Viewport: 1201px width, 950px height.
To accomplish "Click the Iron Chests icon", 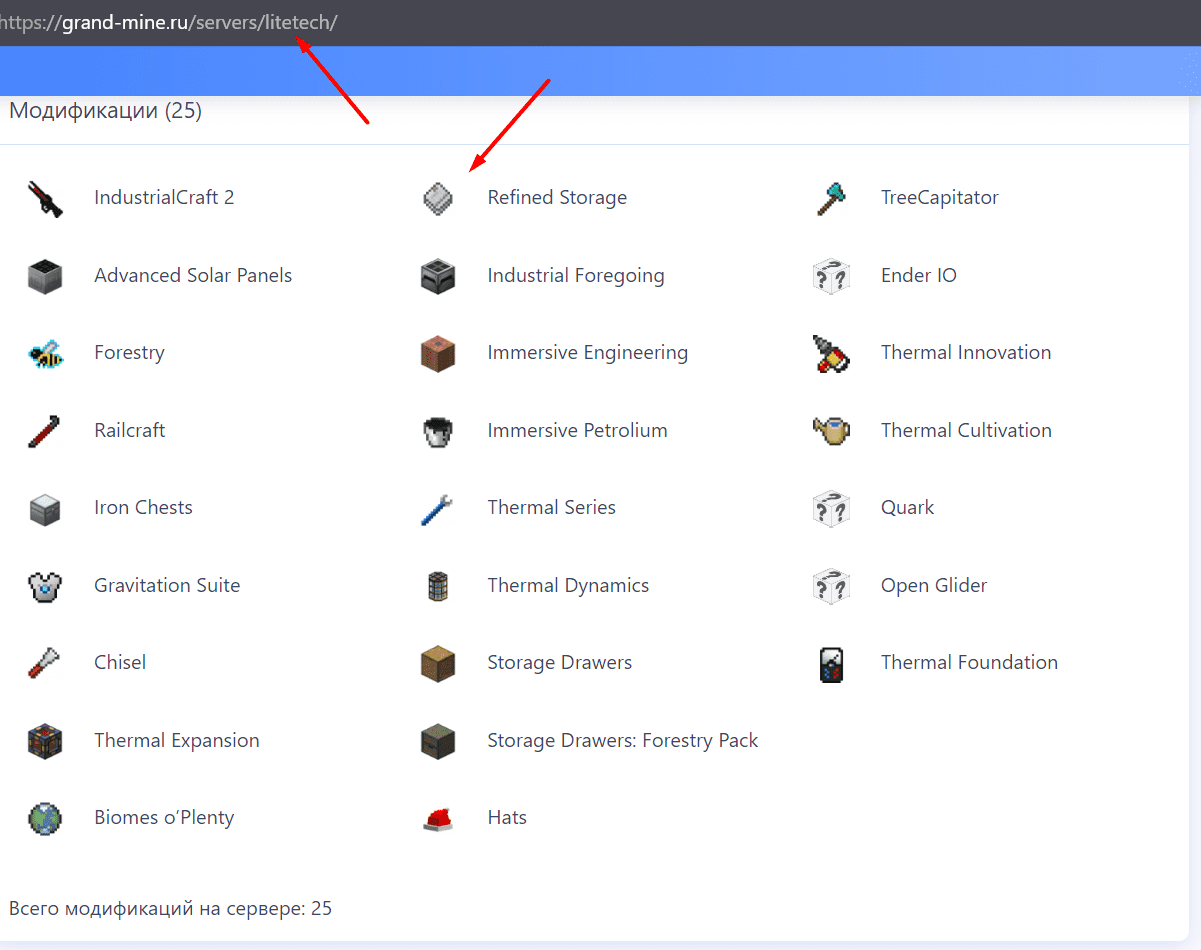I will click(x=45, y=508).
